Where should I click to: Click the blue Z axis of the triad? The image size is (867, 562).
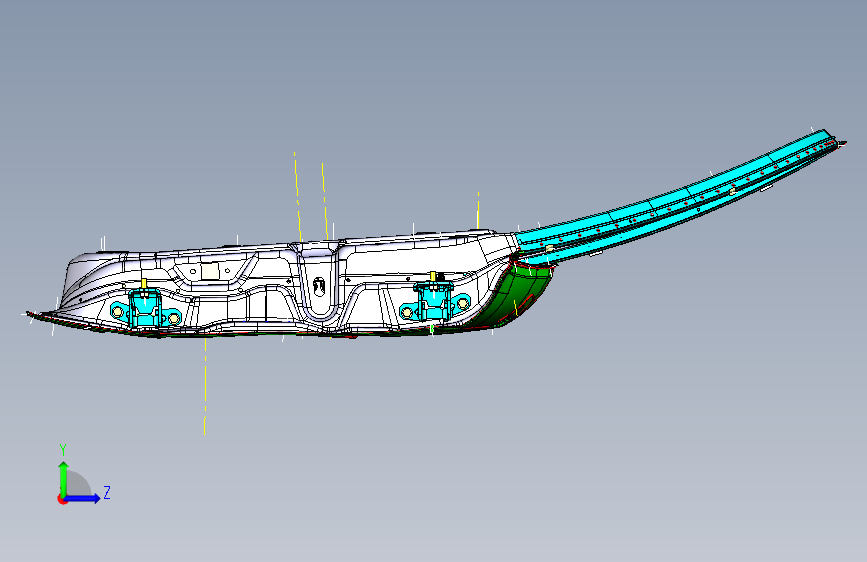[x=83, y=498]
